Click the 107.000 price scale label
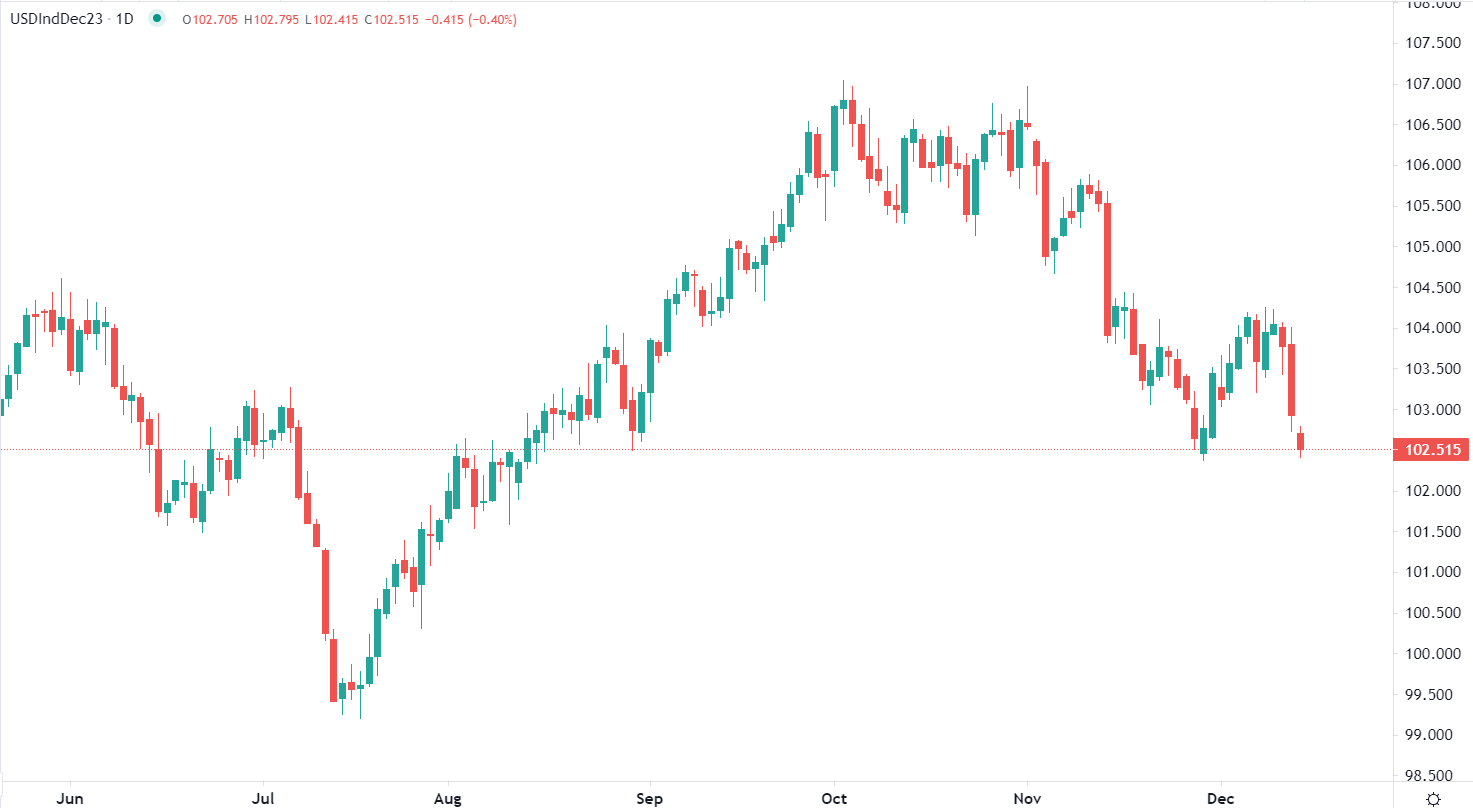This screenshot has height=808, width=1473. point(1433,84)
